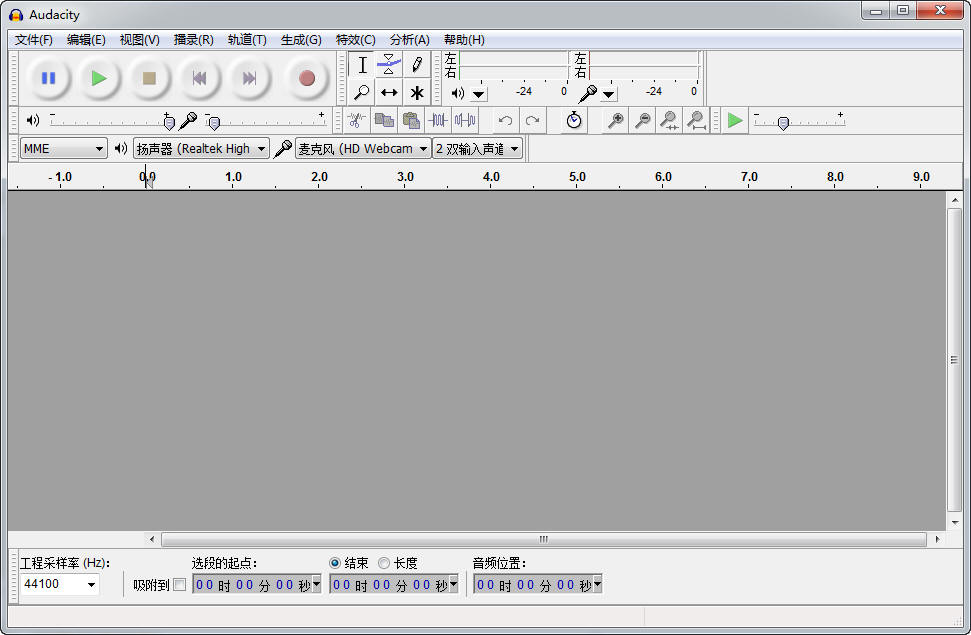Viewport: 971px width, 635px height.
Task: Click the microphone icon beside input device
Action: point(282,149)
